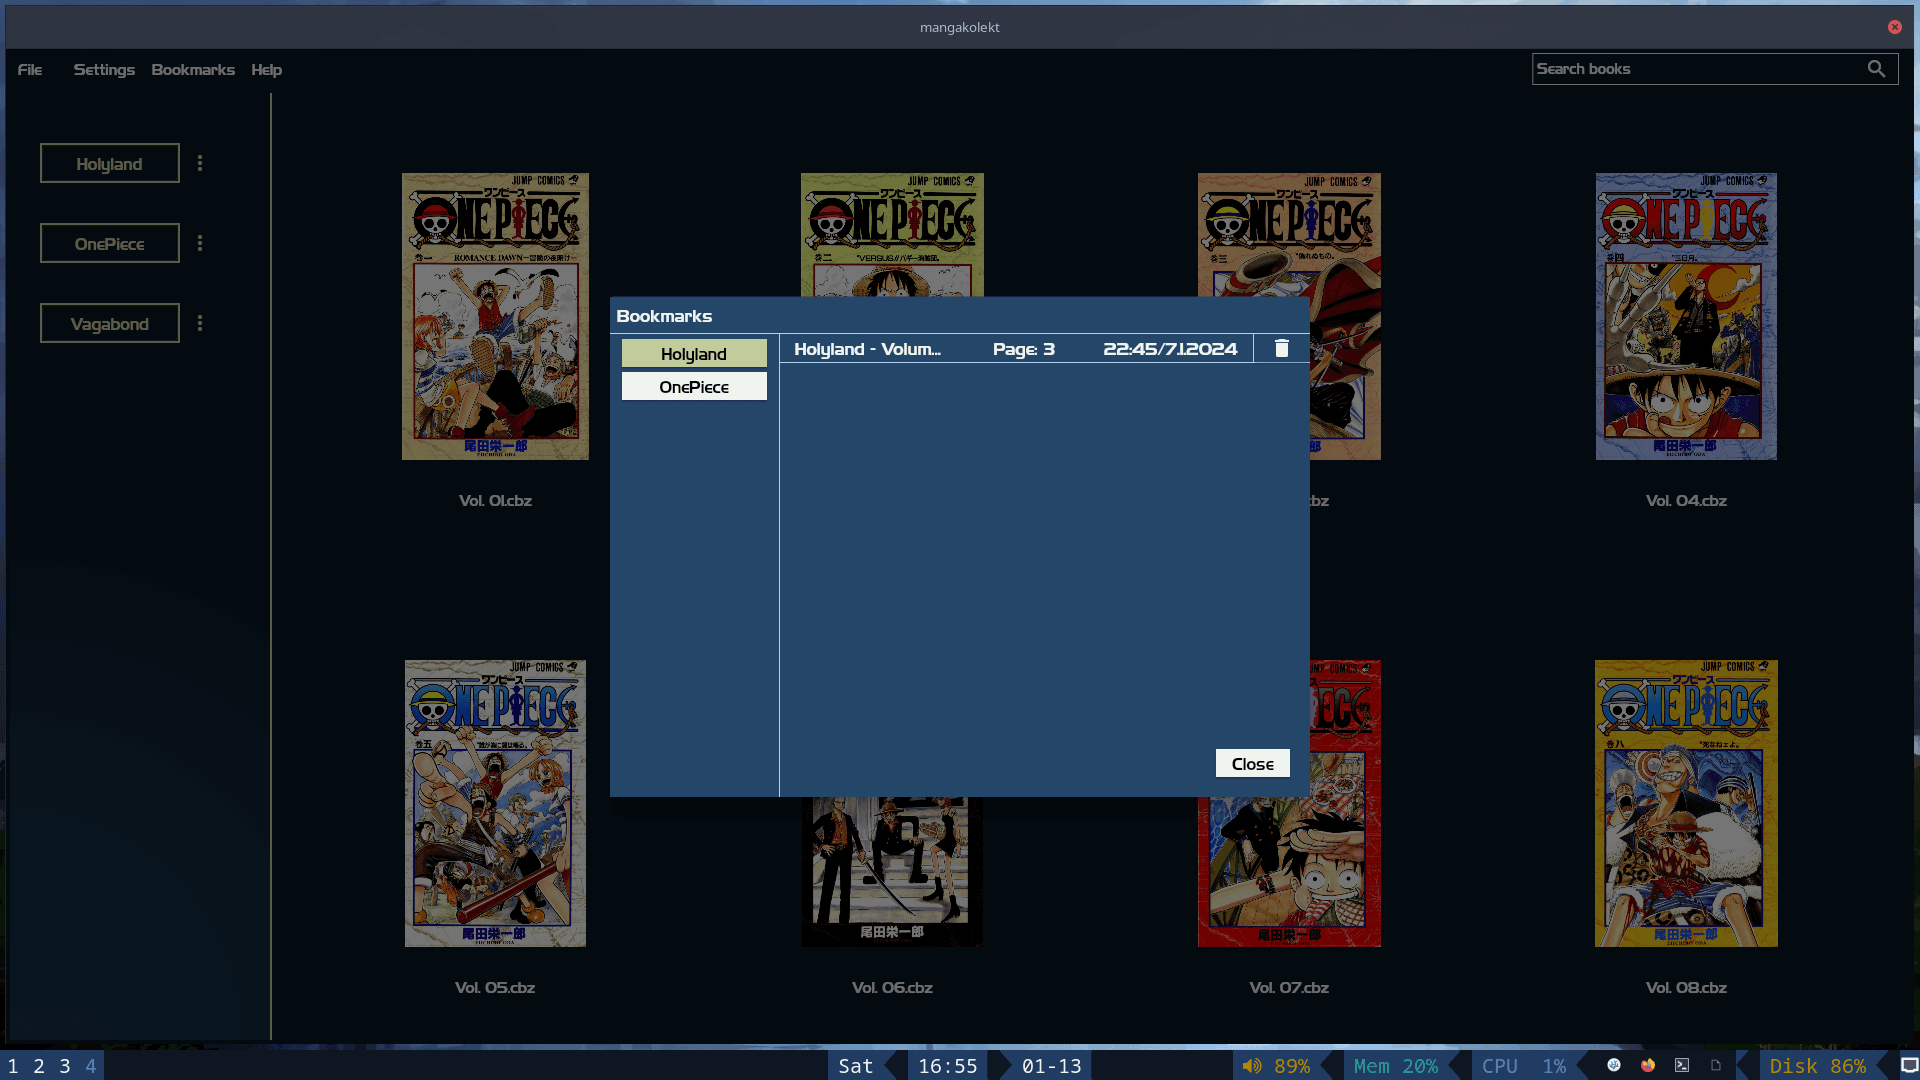Open Vol. 06.cbz cover thumbnail
The width and height of the screenshot is (1920, 1080).
pyautogui.click(x=892, y=872)
